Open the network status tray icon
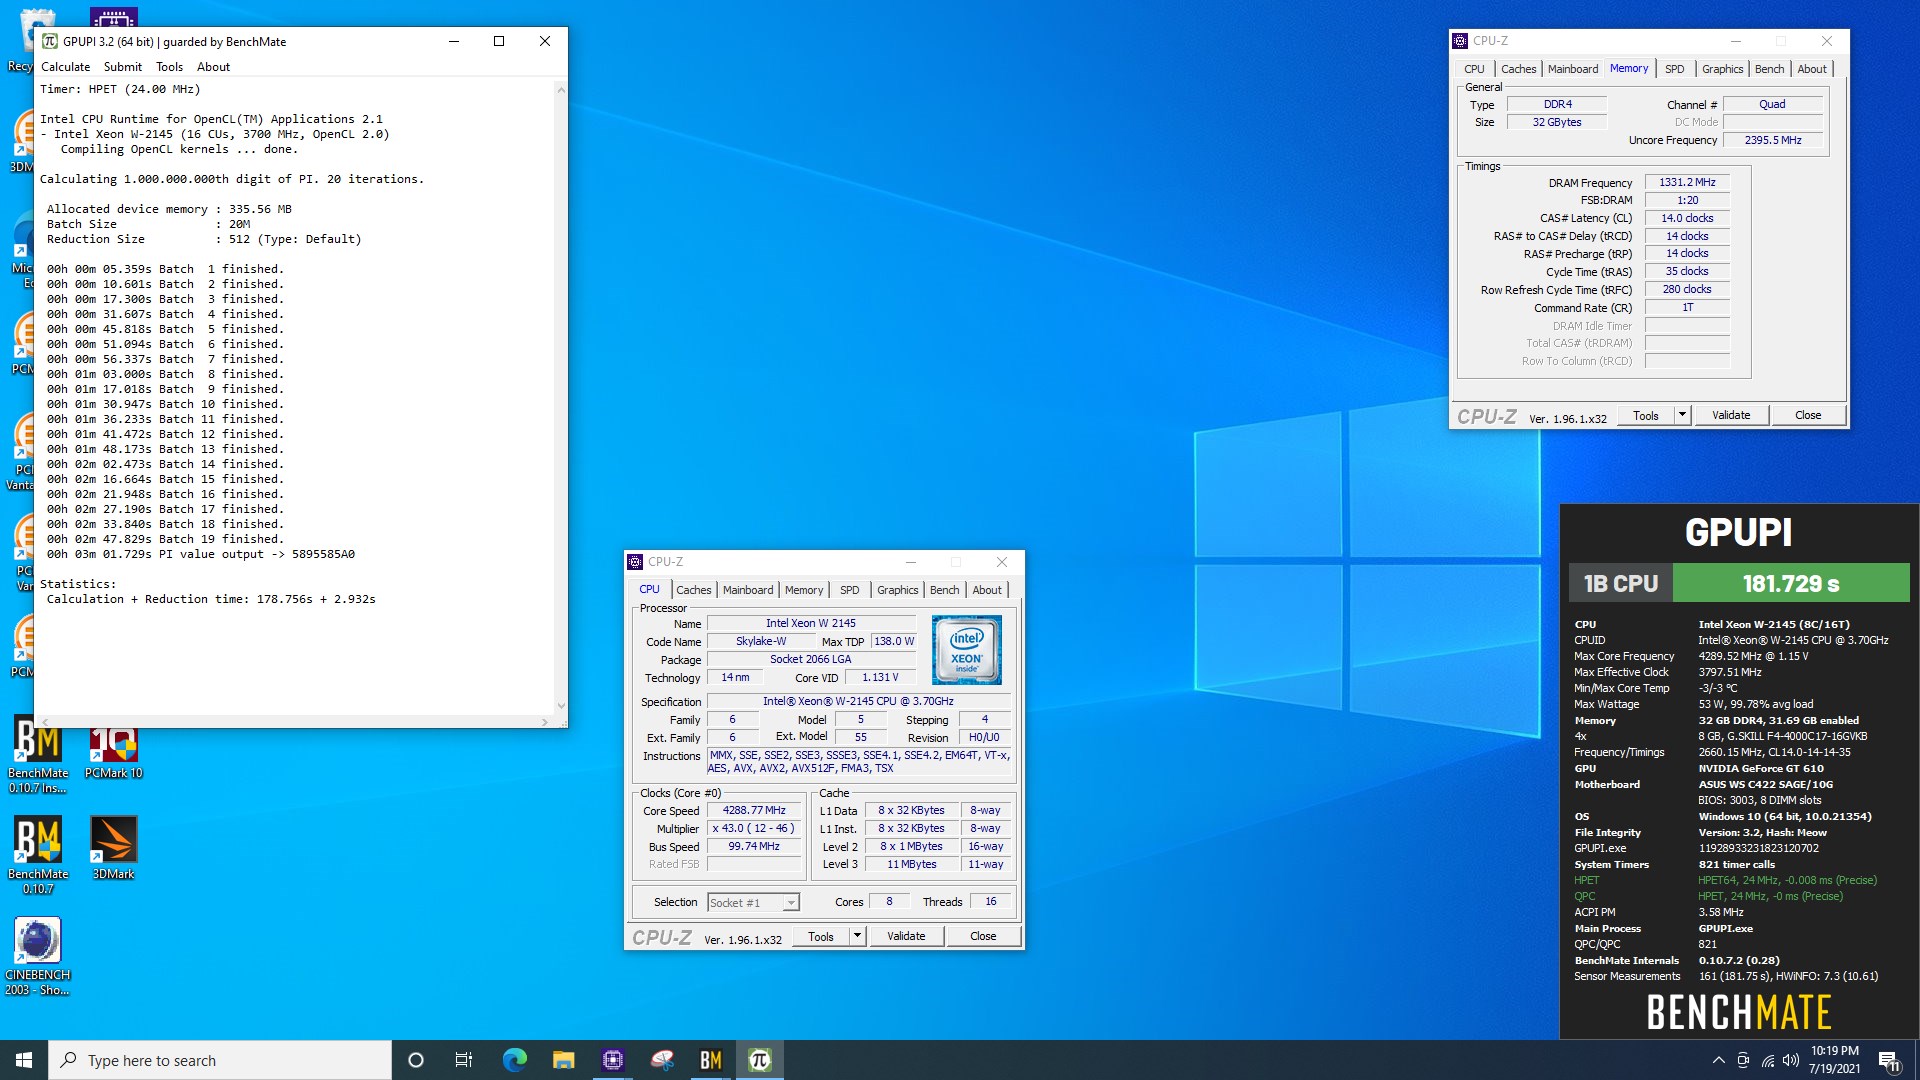The height and width of the screenshot is (1080, 1920). (x=1768, y=1060)
